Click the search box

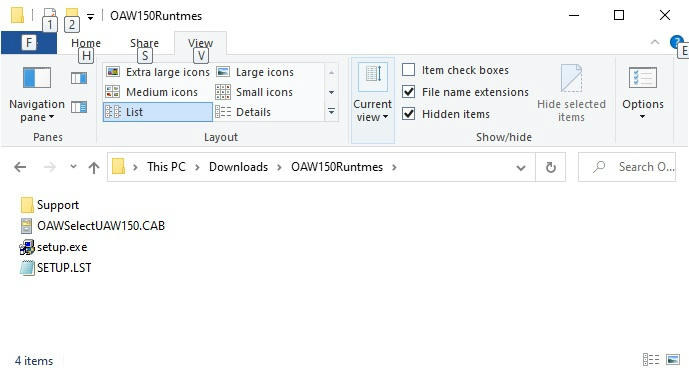(x=627, y=167)
